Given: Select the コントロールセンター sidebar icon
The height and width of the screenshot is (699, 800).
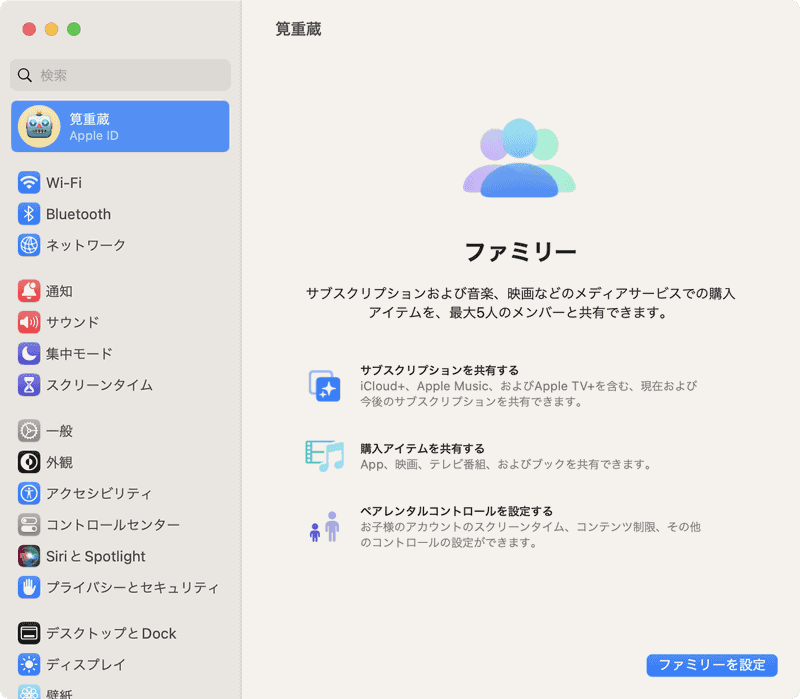Looking at the screenshot, I should pos(29,523).
